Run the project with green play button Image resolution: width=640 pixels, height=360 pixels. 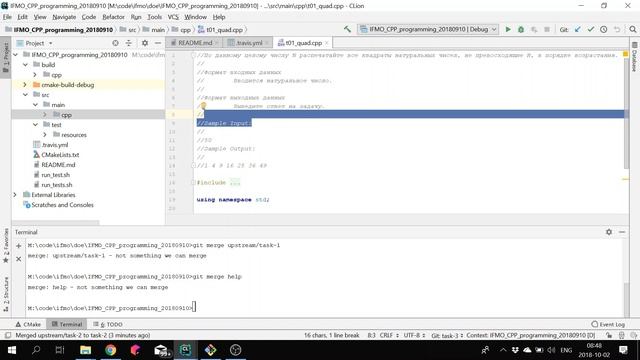pyautogui.click(x=508, y=29)
